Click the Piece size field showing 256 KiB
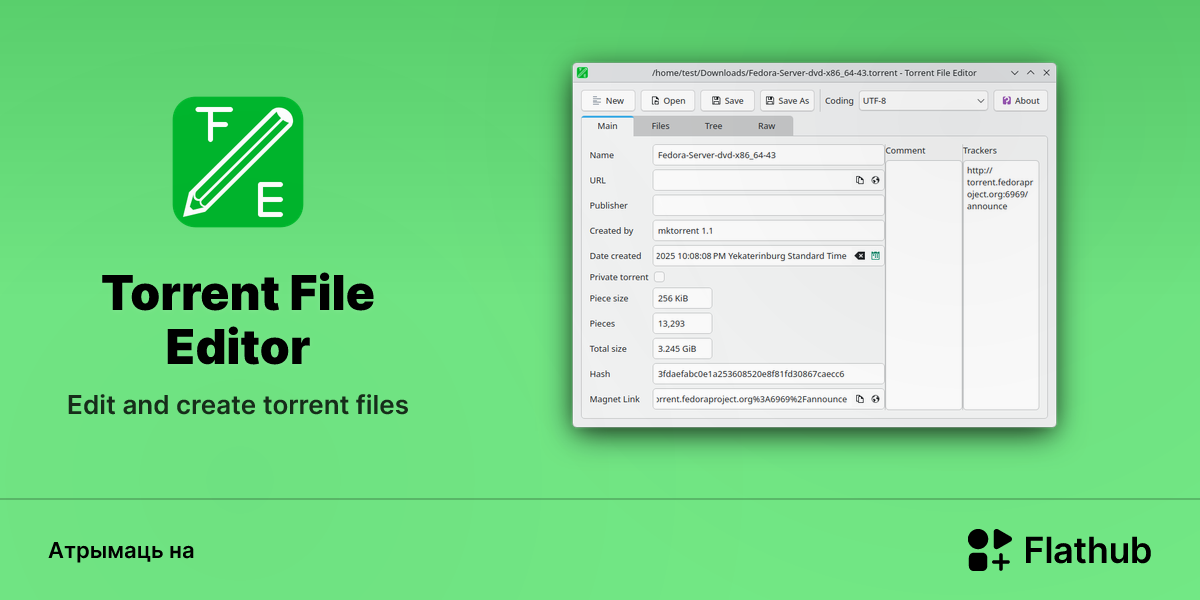The width and height of the screenshot is (1200, 600). coord(682,298)
